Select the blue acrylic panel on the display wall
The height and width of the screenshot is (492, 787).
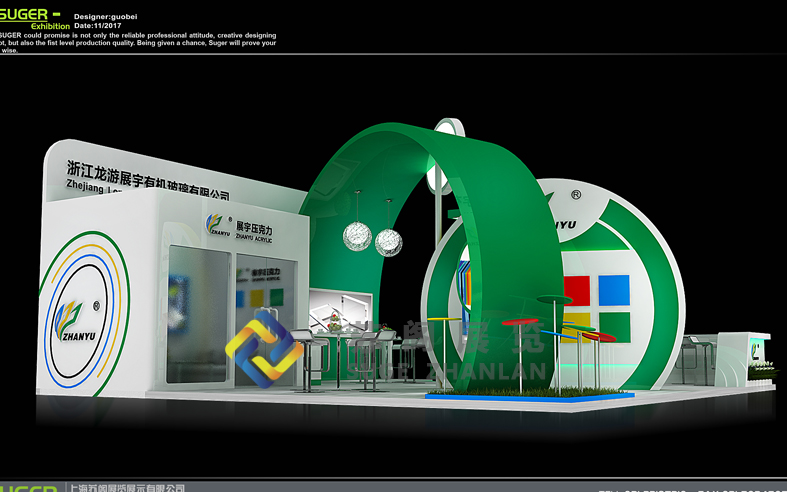tap(613, 290)
